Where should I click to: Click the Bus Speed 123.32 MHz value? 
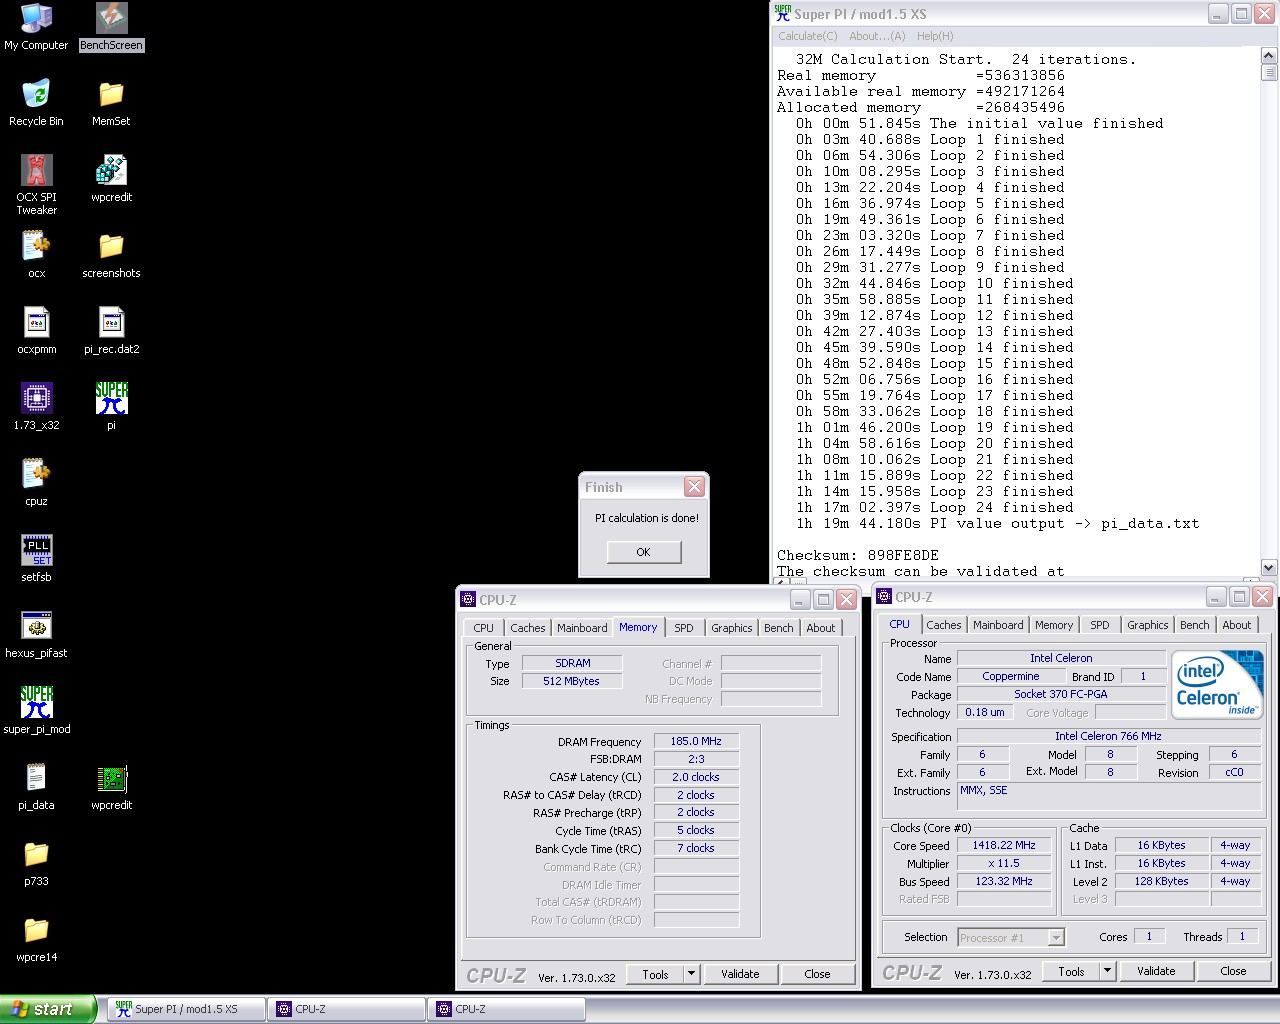point(1005,881)
